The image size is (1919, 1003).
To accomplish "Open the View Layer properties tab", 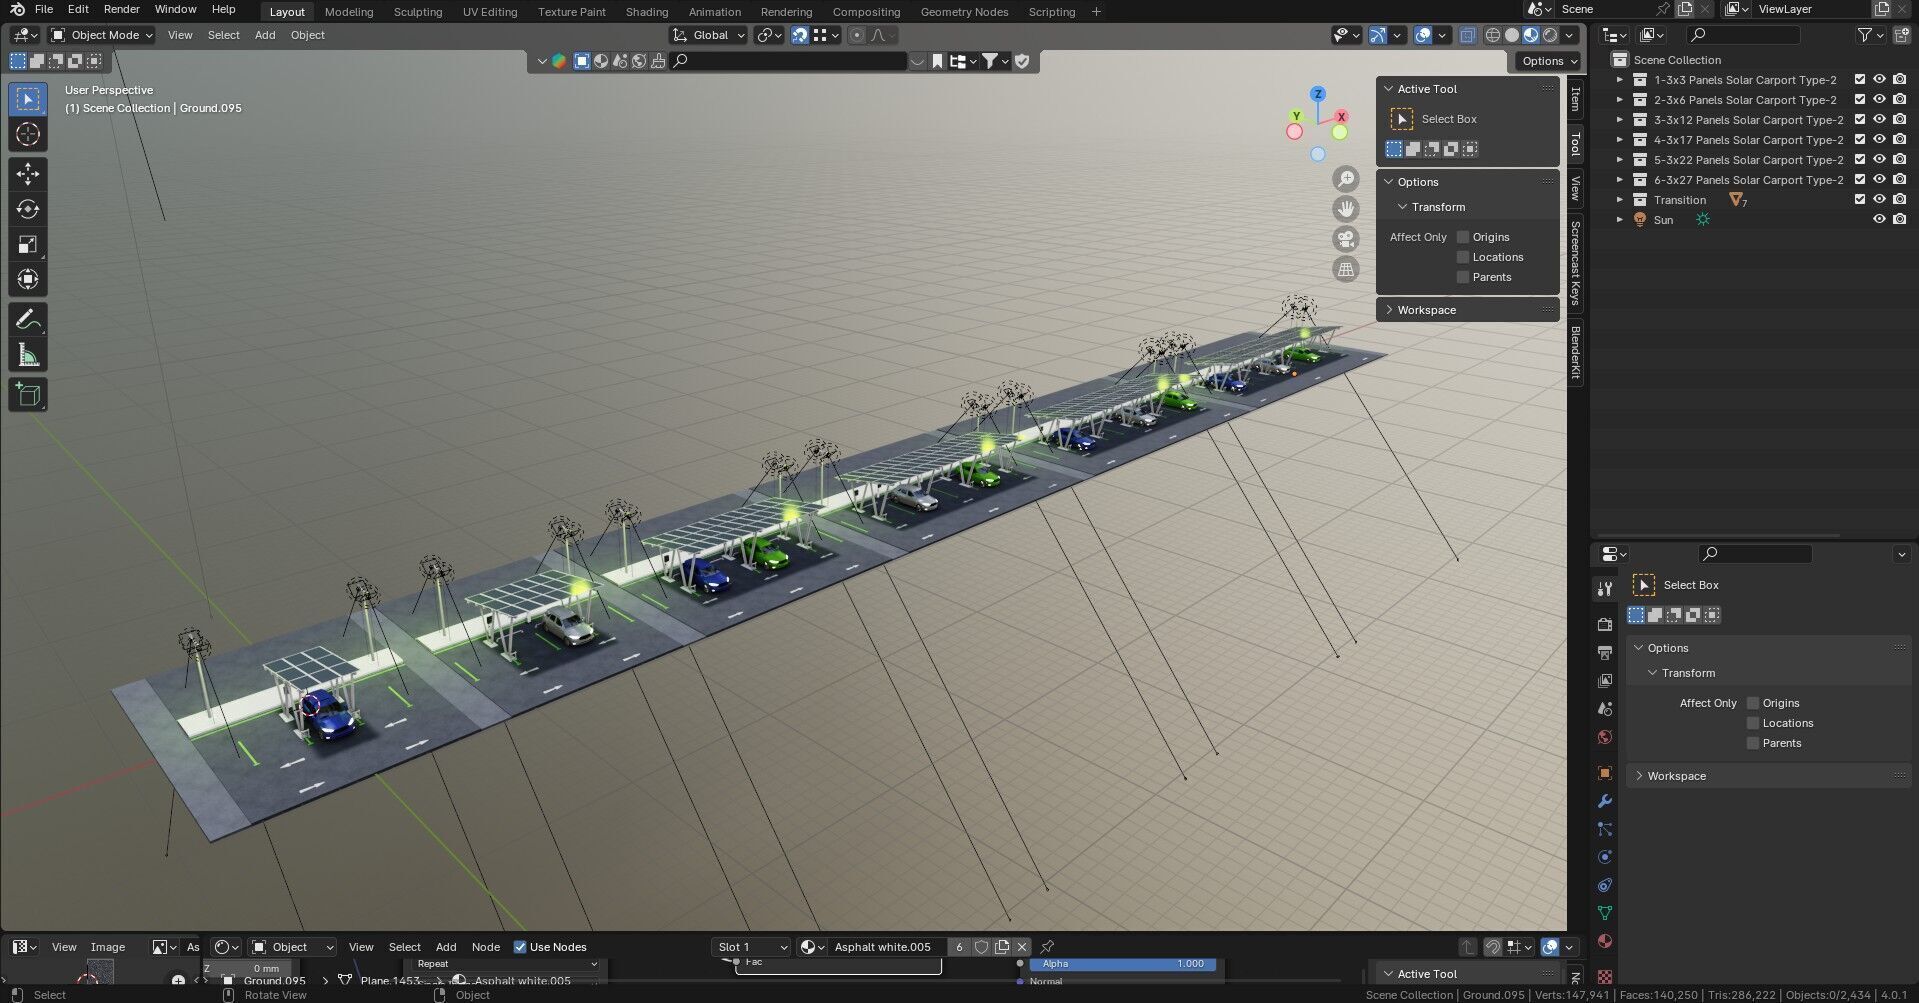I will point(1605,680).
